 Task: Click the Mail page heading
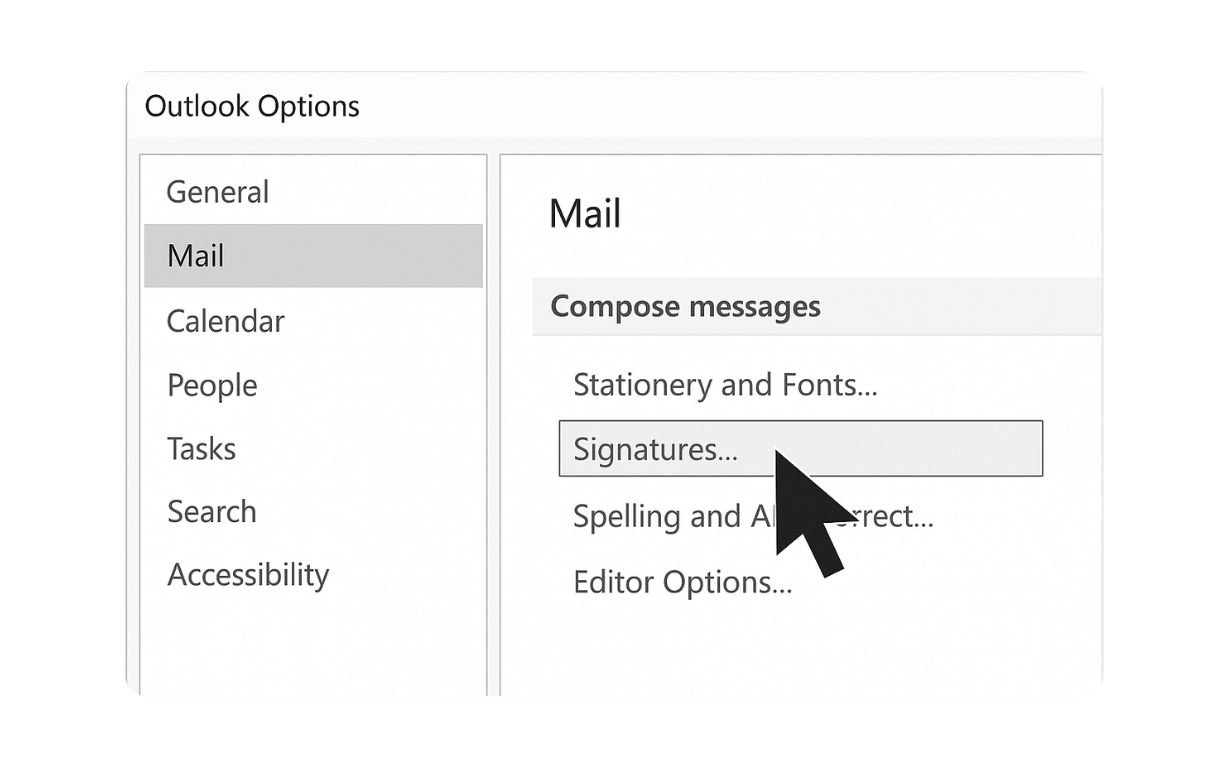[585, 213]
